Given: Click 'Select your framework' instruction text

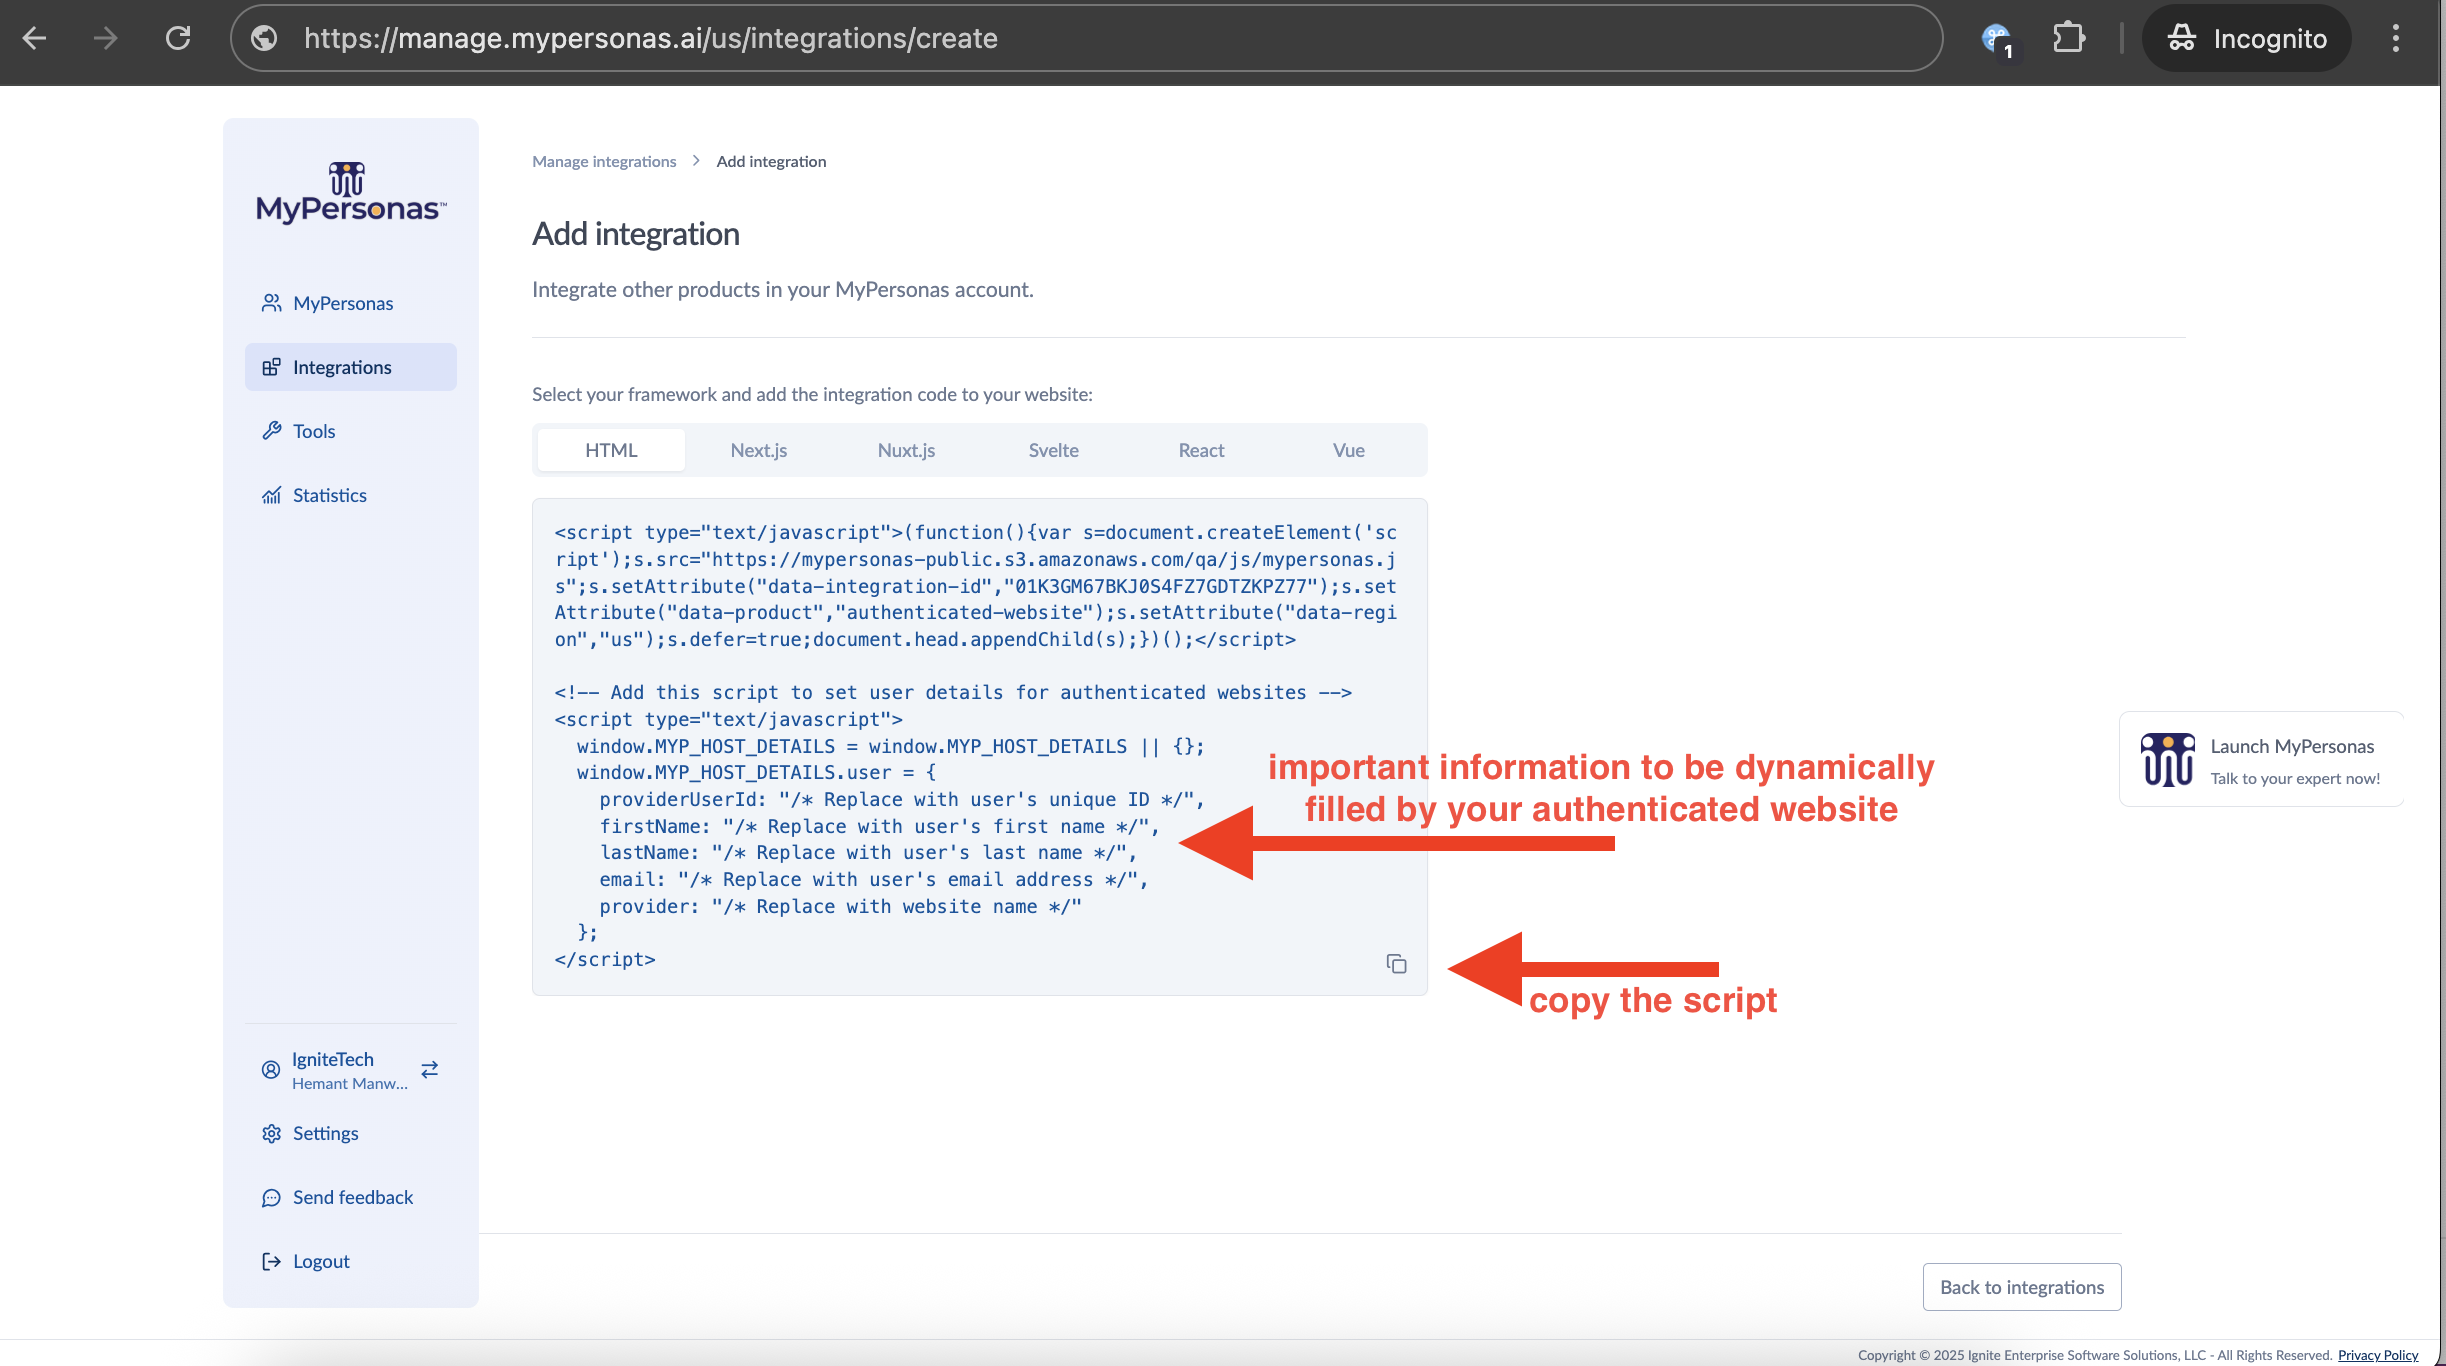Looking at the screenshot, I should pyautogui.click(x=812, y=394).
